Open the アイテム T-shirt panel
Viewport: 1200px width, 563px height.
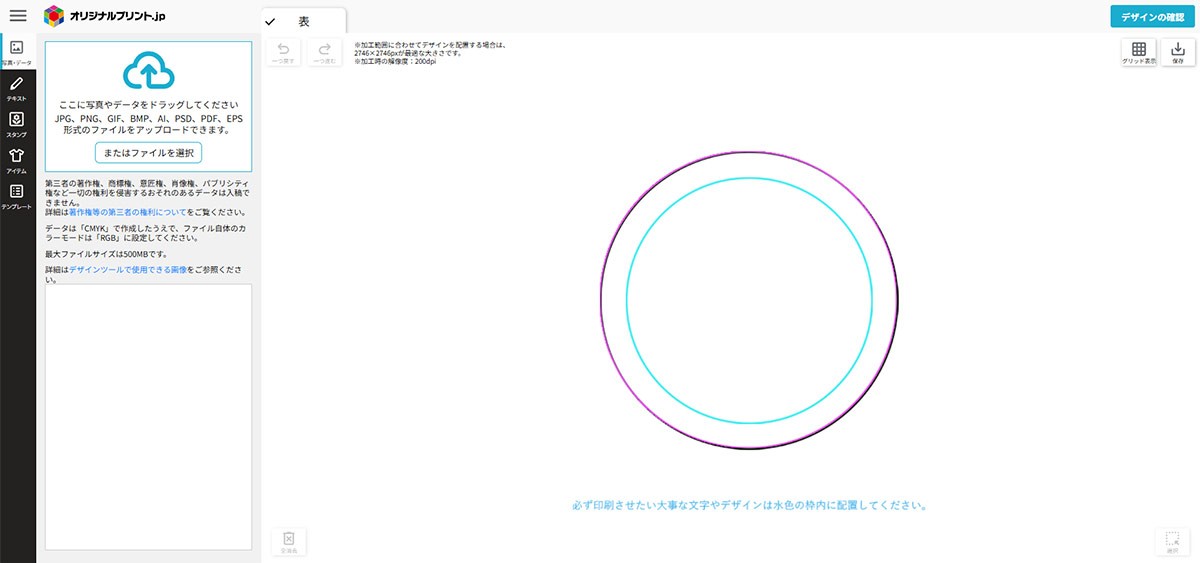click(x=17, y=160)
